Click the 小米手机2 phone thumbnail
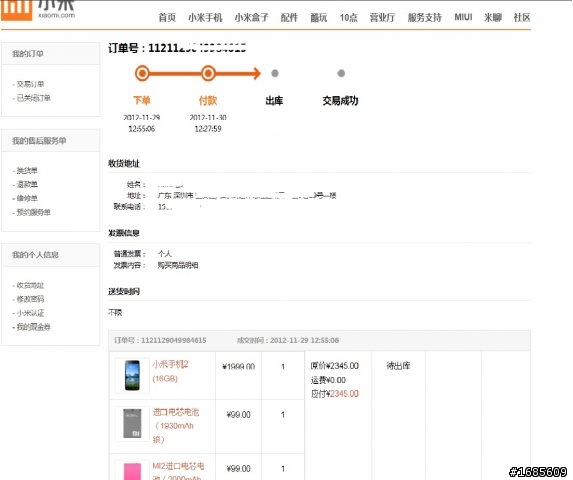Screen dimensions: 573x480 (132, 375)
